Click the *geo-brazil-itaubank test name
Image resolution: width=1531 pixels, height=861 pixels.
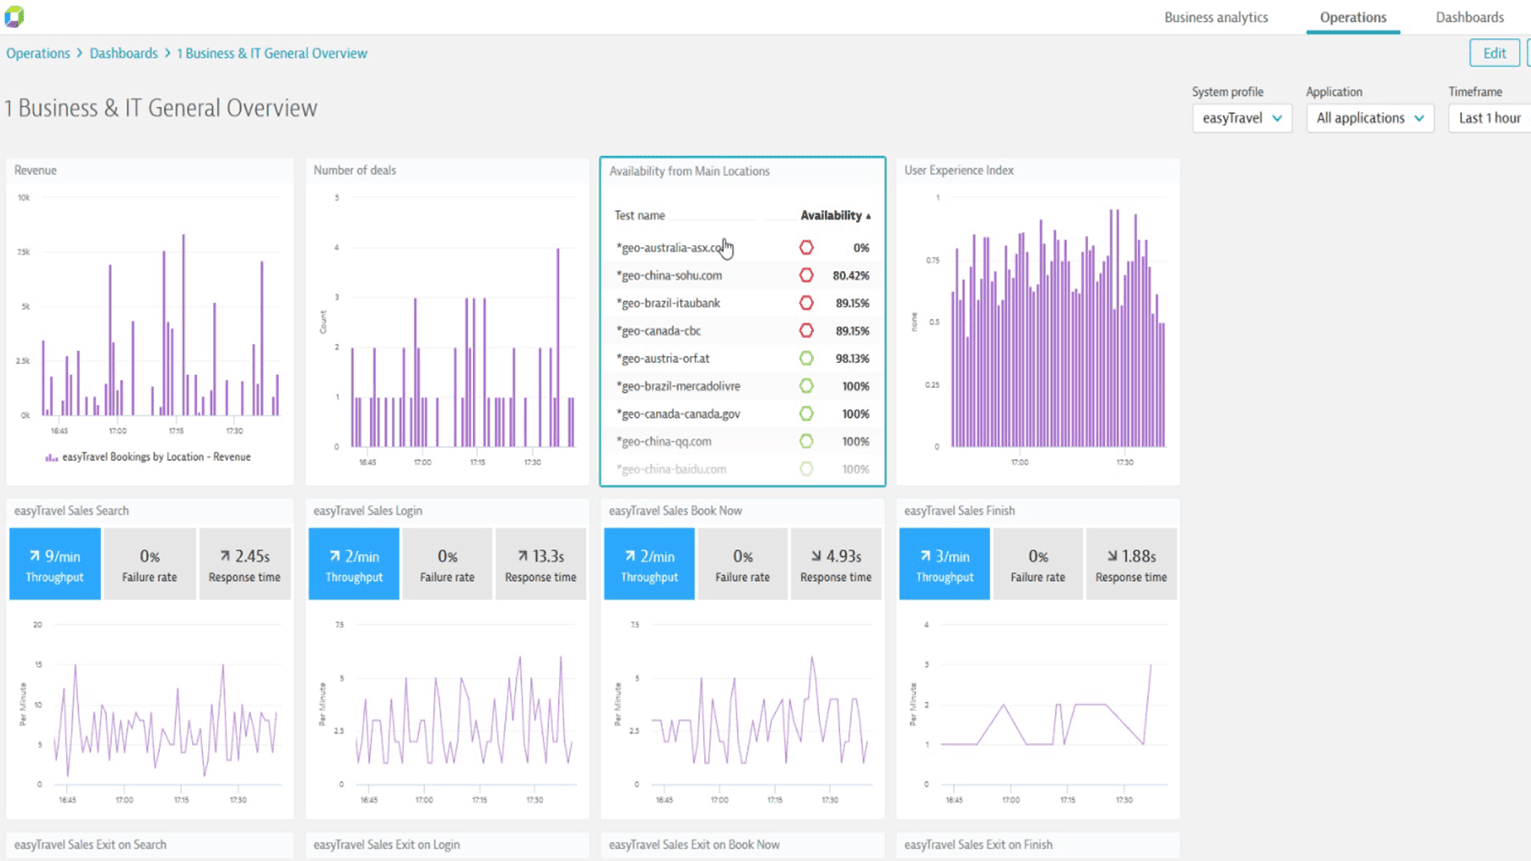coord(668,303)
